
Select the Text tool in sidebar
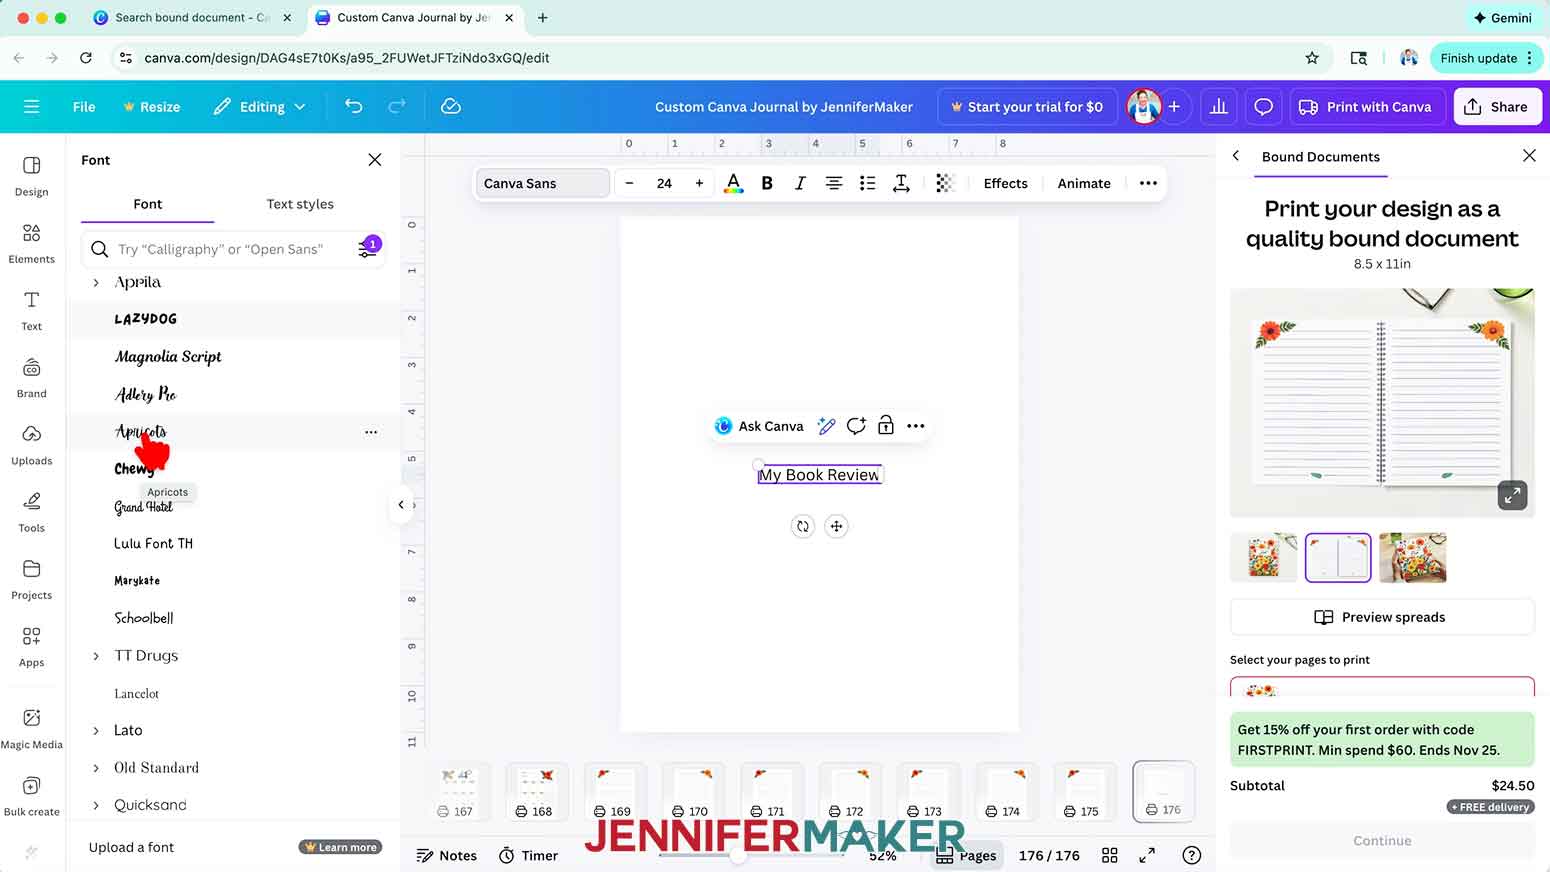(31, 310)
